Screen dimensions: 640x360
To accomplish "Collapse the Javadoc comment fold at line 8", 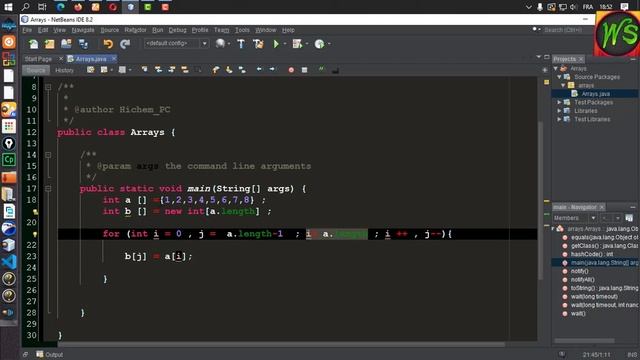I will 48,87.
